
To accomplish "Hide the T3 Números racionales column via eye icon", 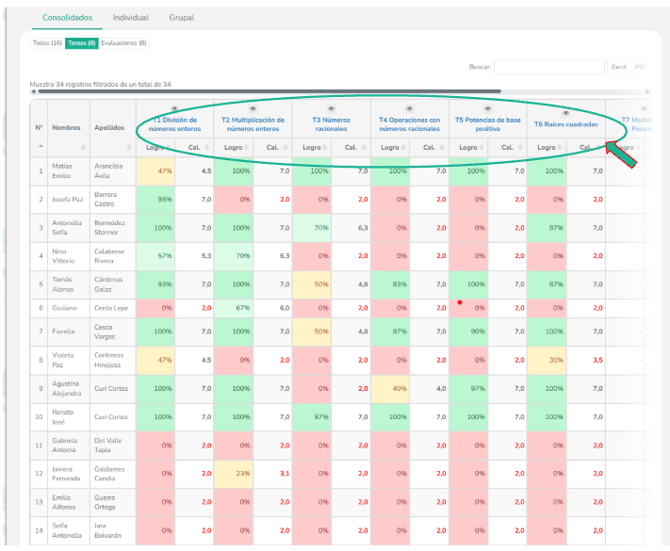I will (x=331, y=108).
